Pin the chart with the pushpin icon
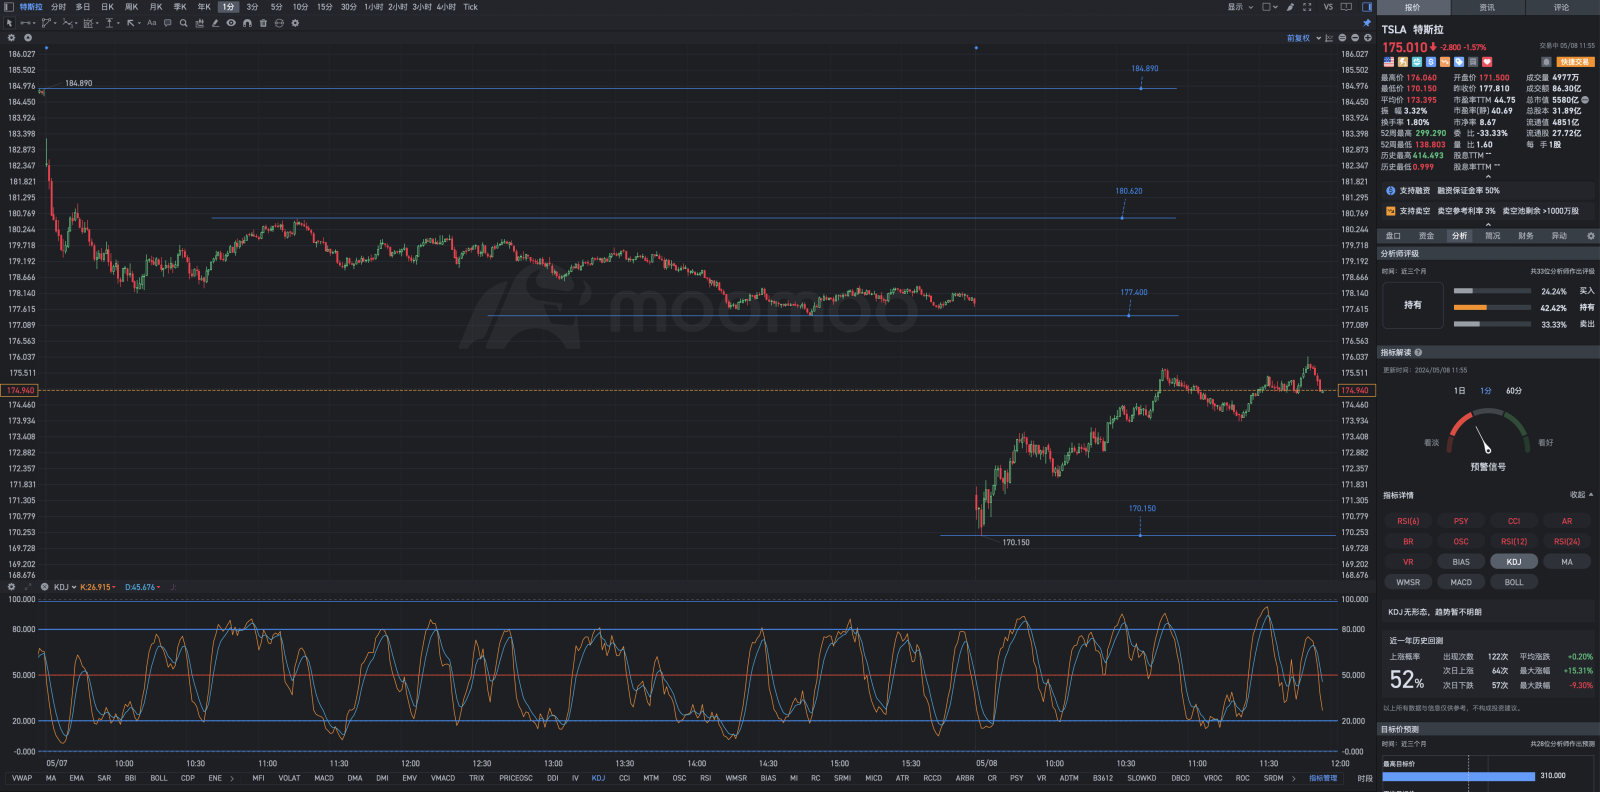The height and width of the screenshot is (792, 1600). point(1367,23)
